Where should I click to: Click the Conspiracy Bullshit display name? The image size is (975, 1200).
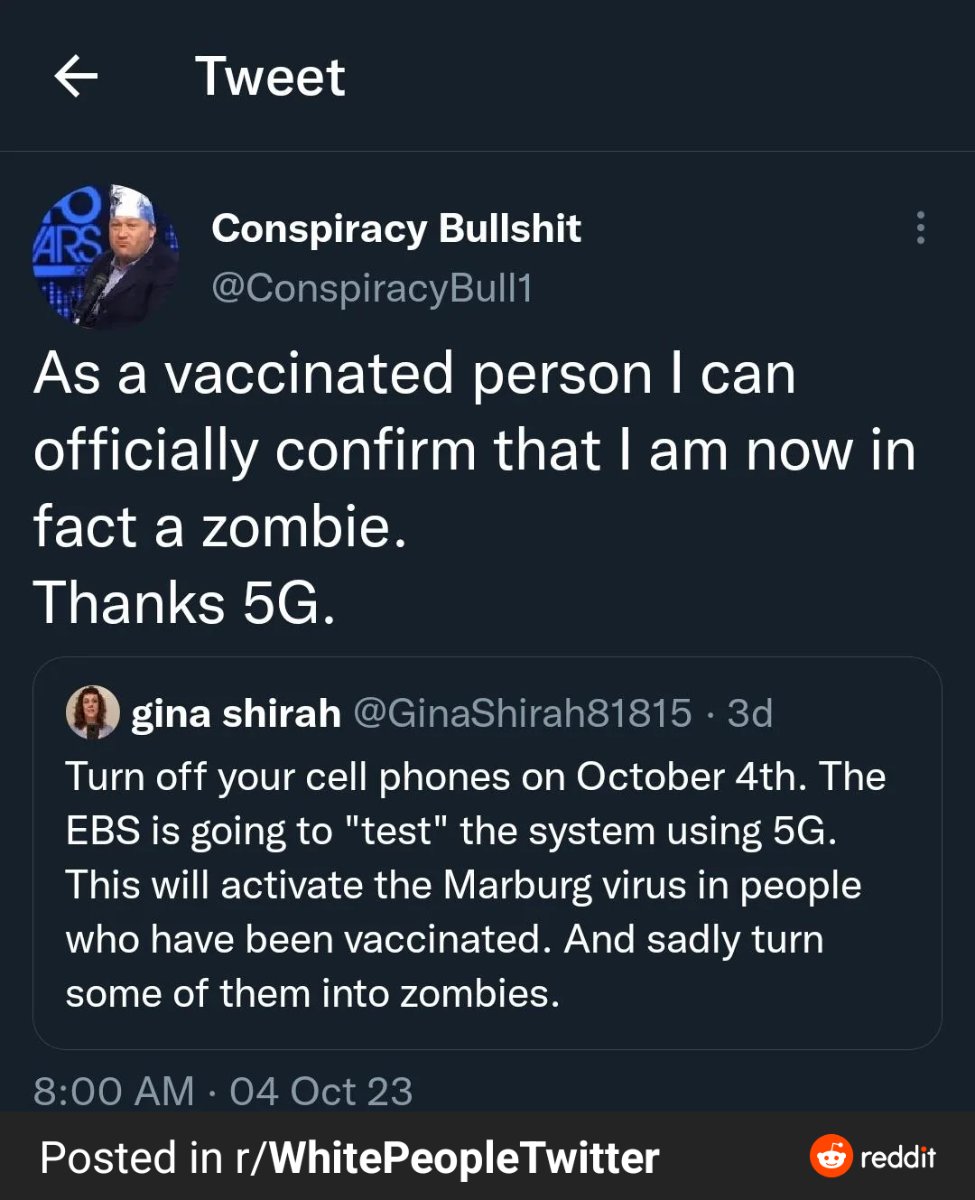tap(396, 229)
